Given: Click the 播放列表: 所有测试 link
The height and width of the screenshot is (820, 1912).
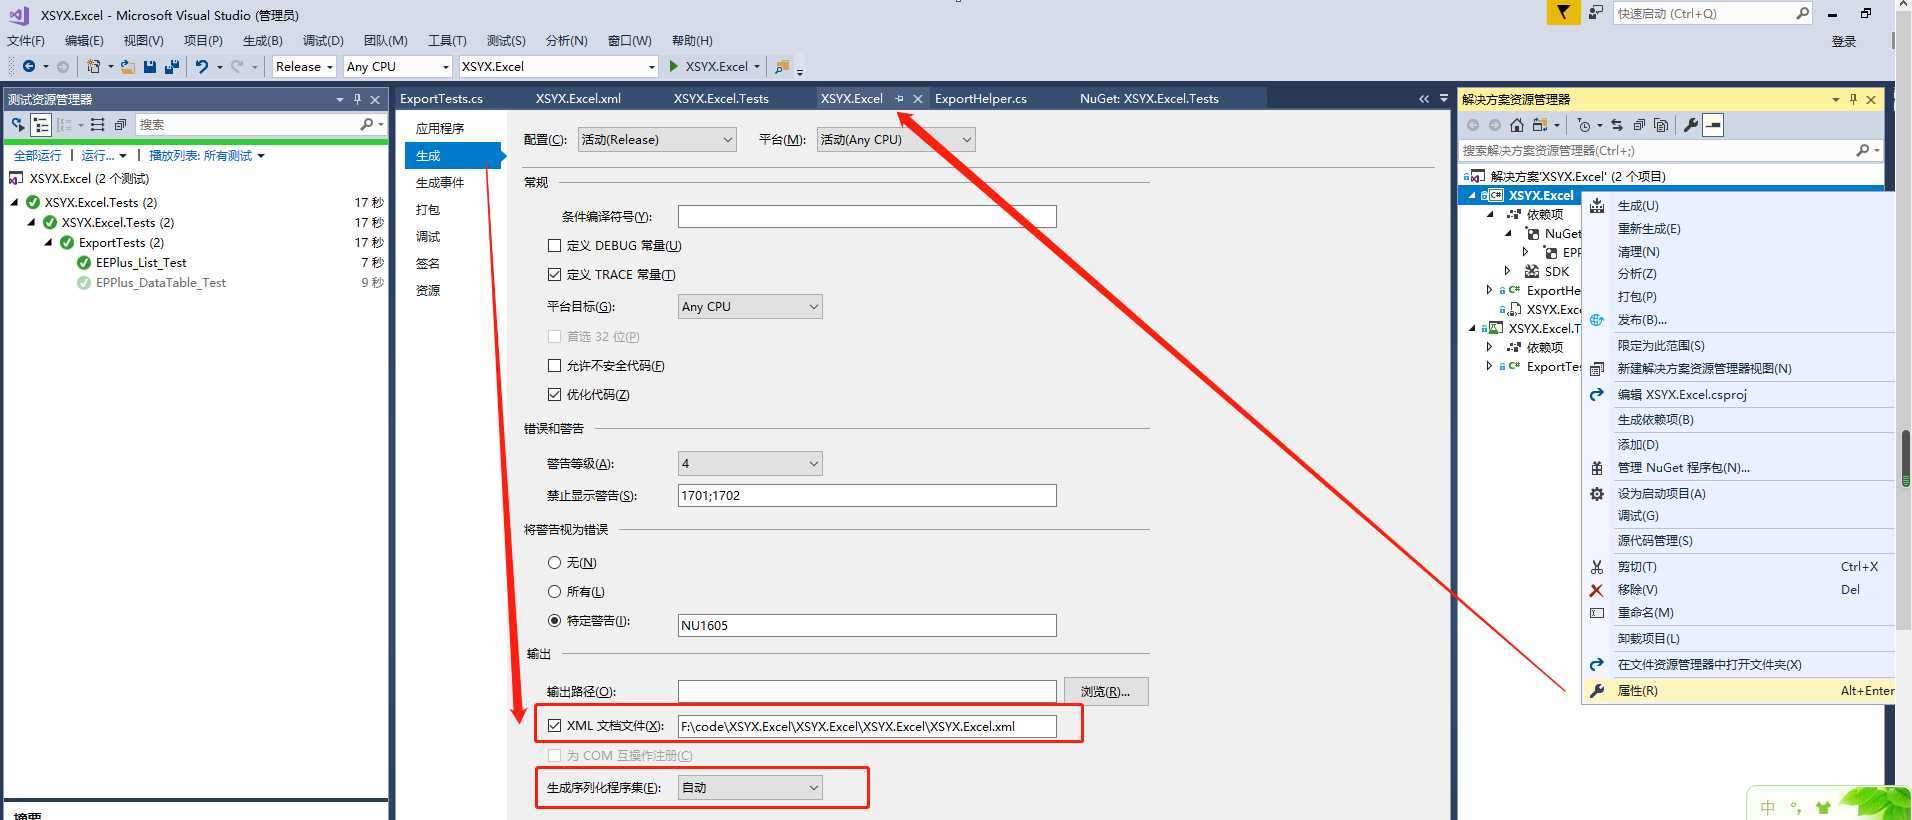Looking at the screenshot, I should pyautogui.click(x=200, y=155).
